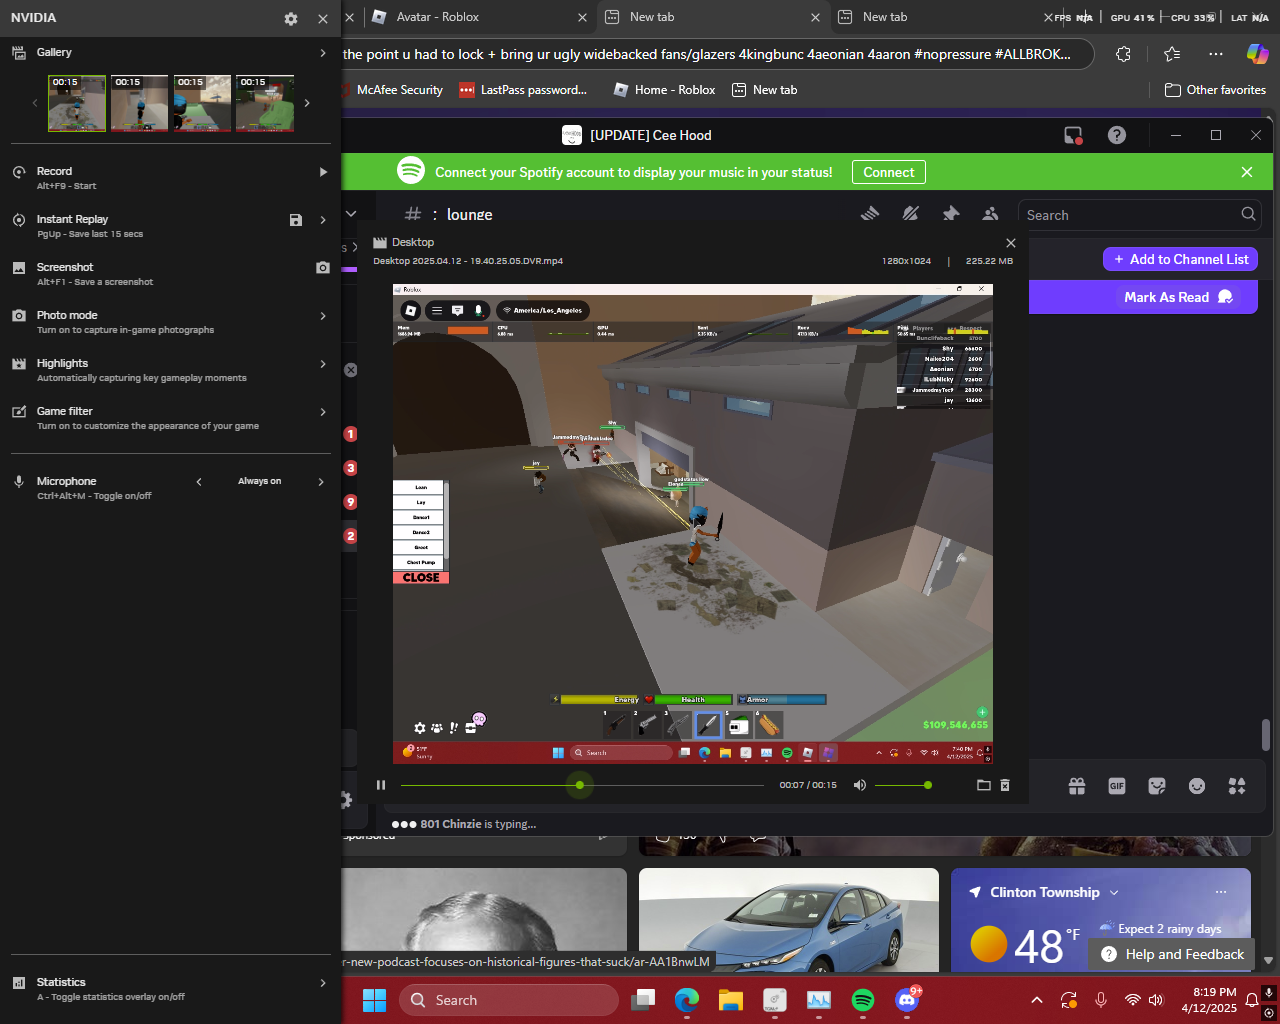Open NVIDIA overlay settings gear
Screen dimensions: 1280x1024
pyautogui.click(x=291, y=19)
